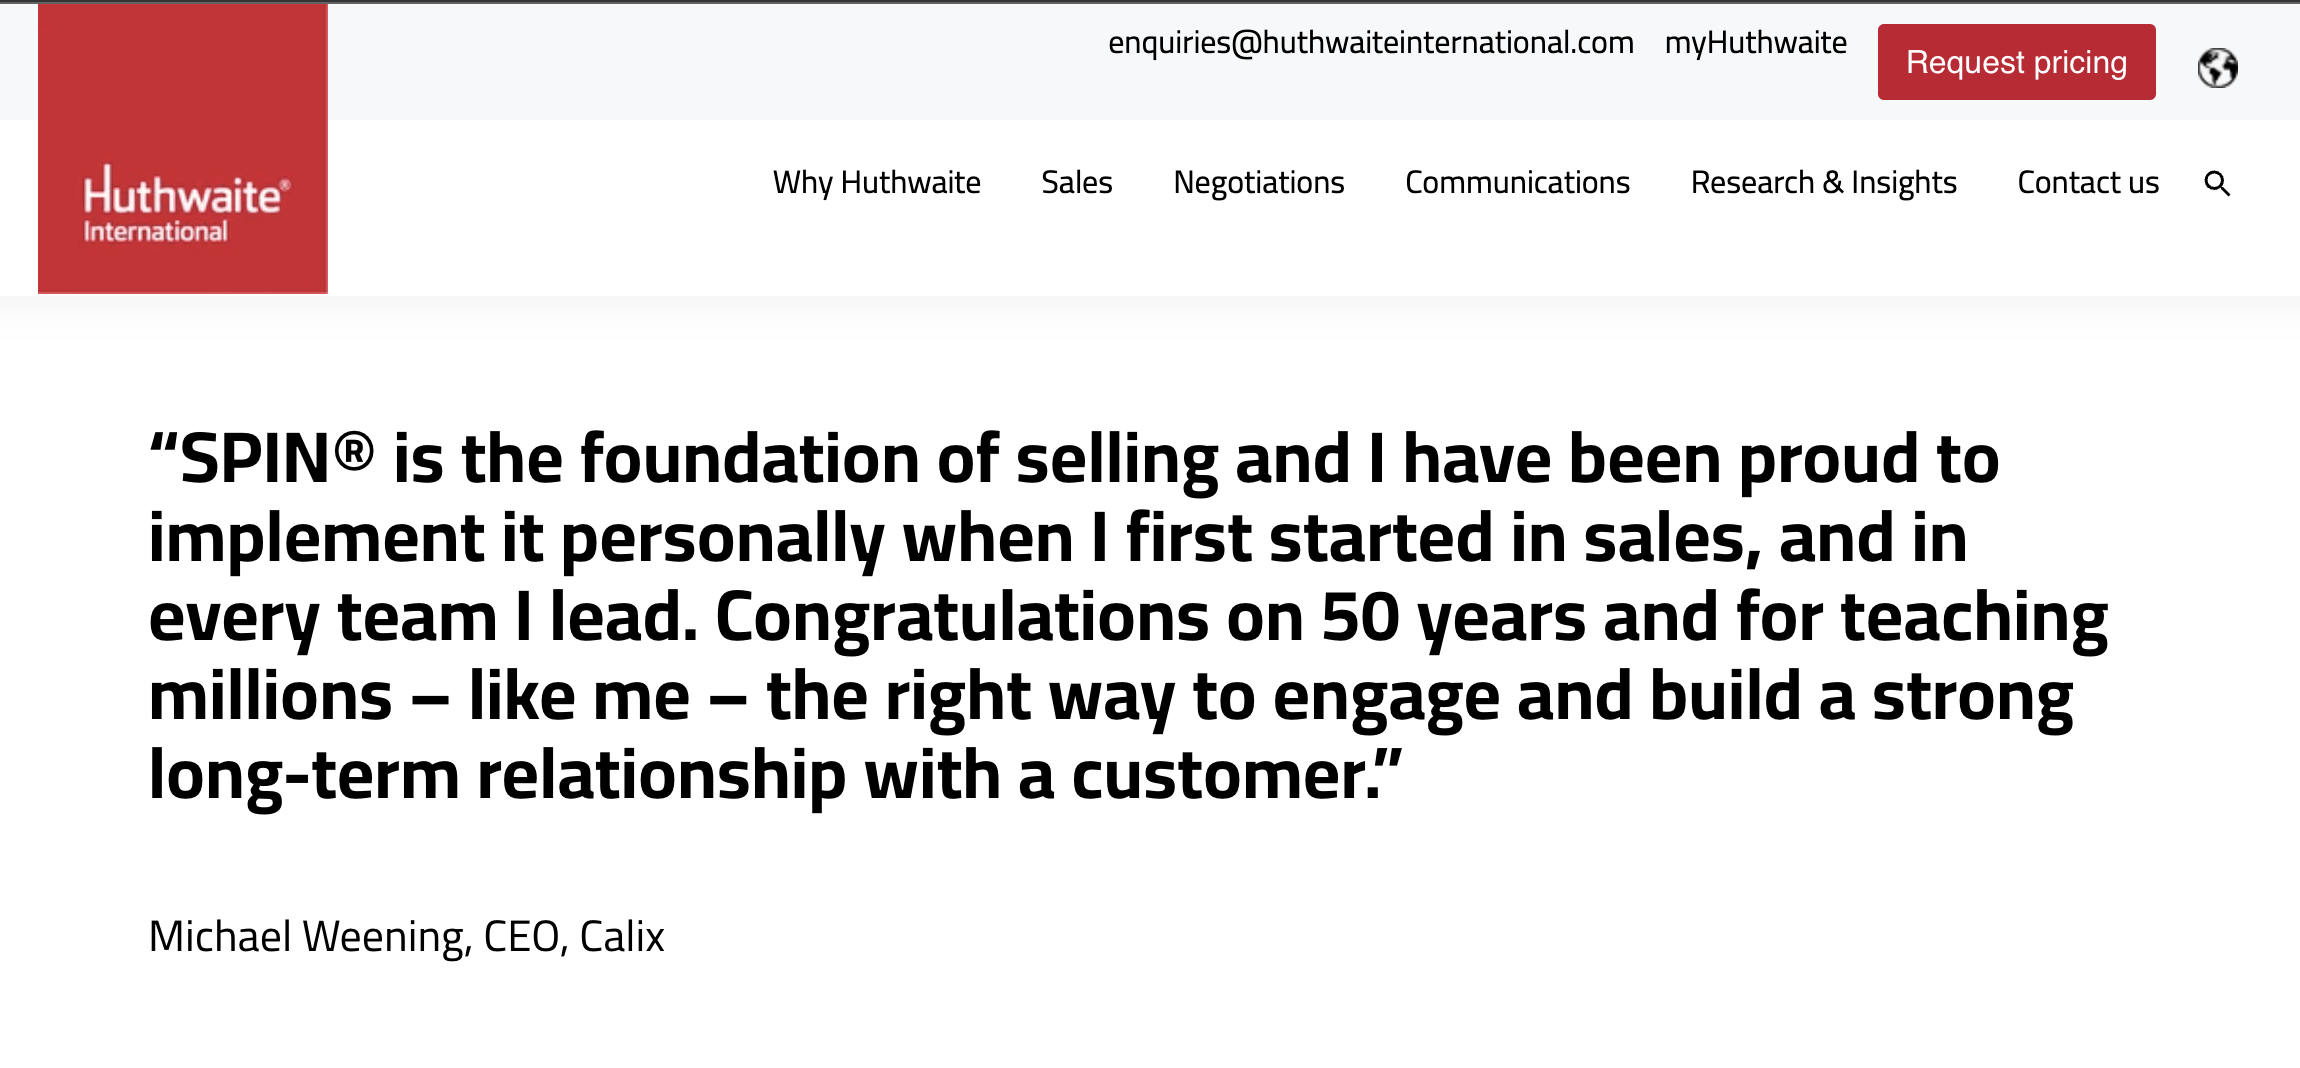Viewport: 2300px width, 1068px height.
Task: Go to the Contact us page
Action: 2088,183
